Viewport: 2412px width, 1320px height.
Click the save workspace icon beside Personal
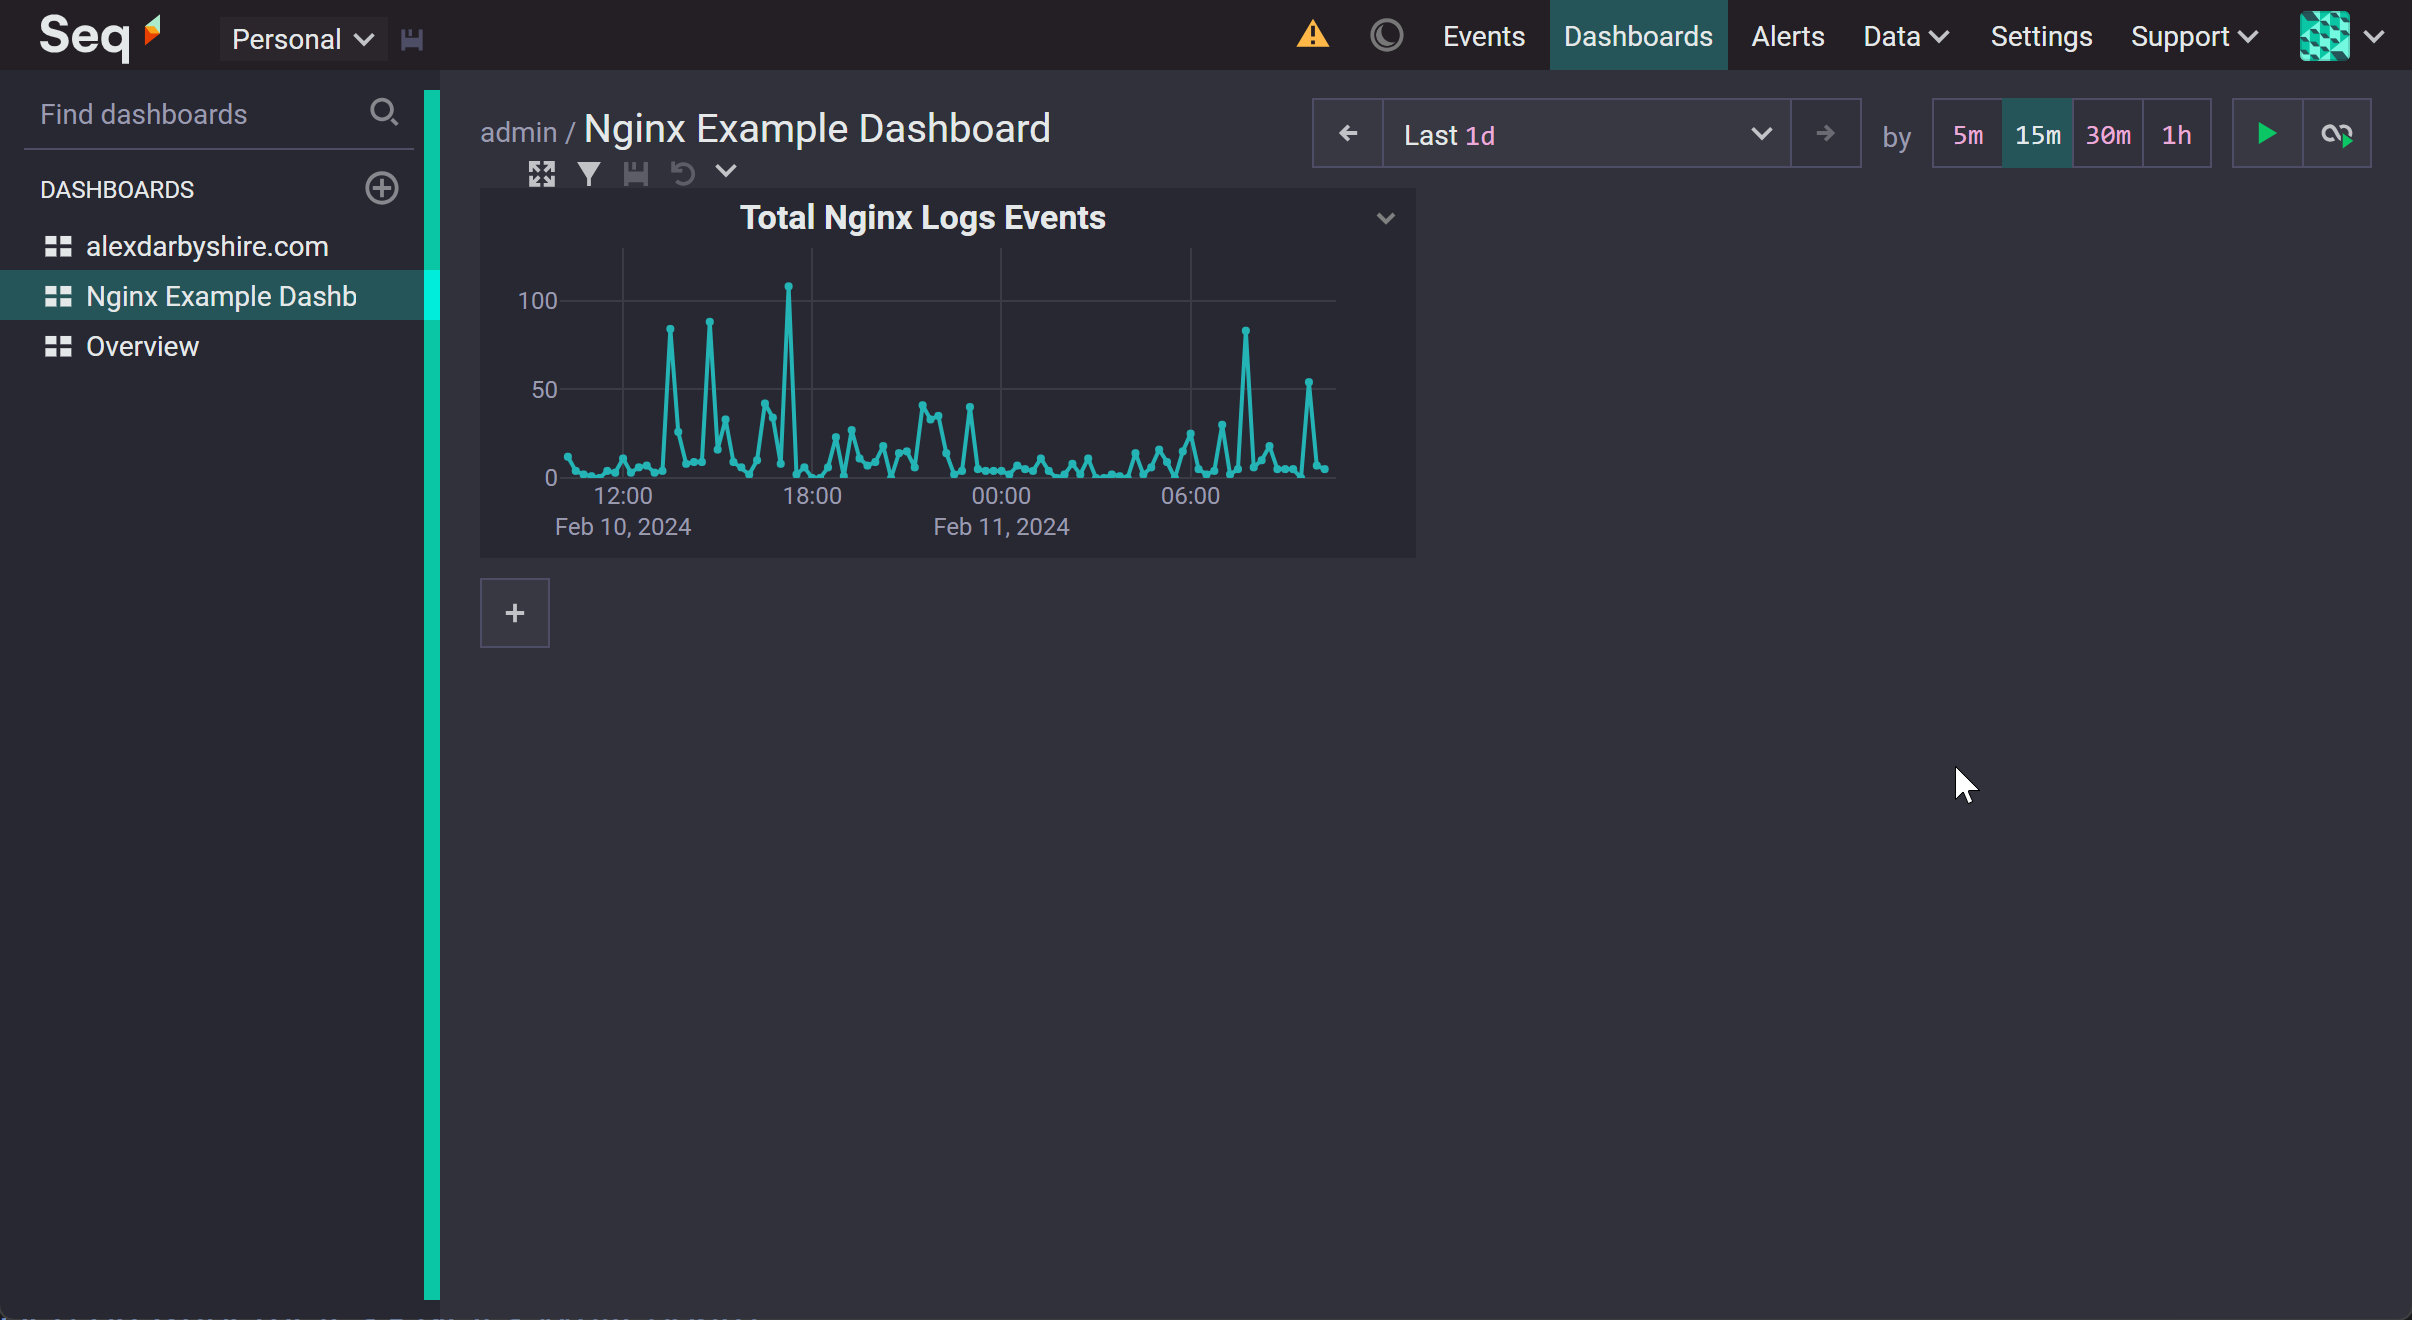[x=412, y=39]
